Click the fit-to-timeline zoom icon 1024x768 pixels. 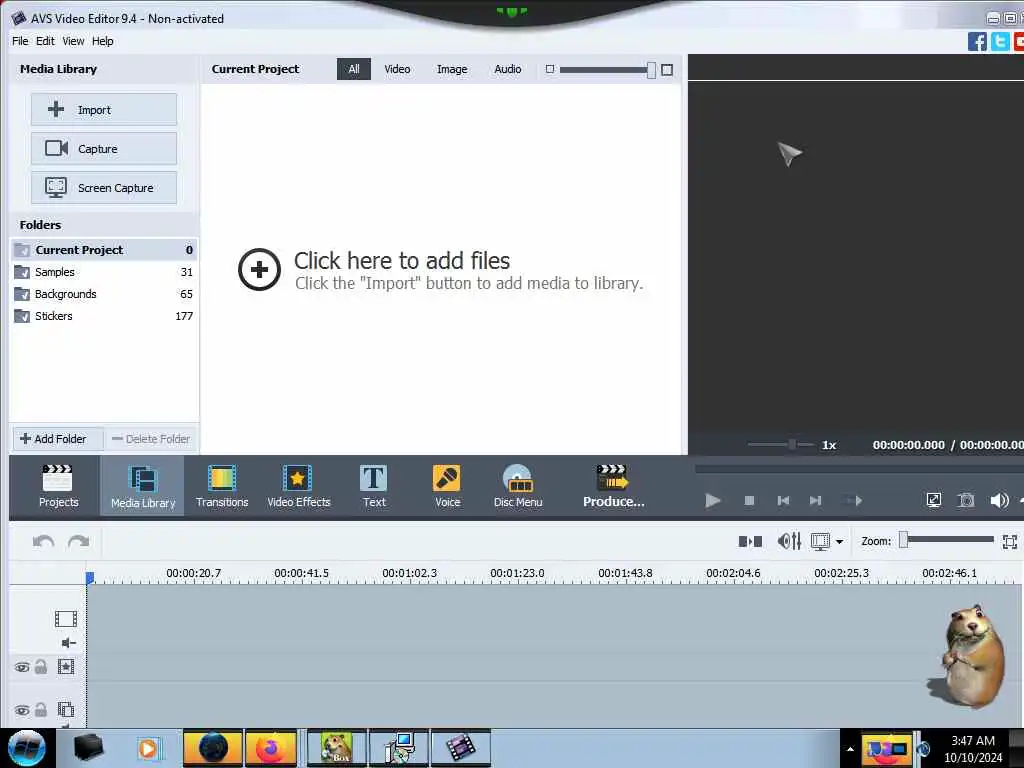click(x=1010, y=541)
